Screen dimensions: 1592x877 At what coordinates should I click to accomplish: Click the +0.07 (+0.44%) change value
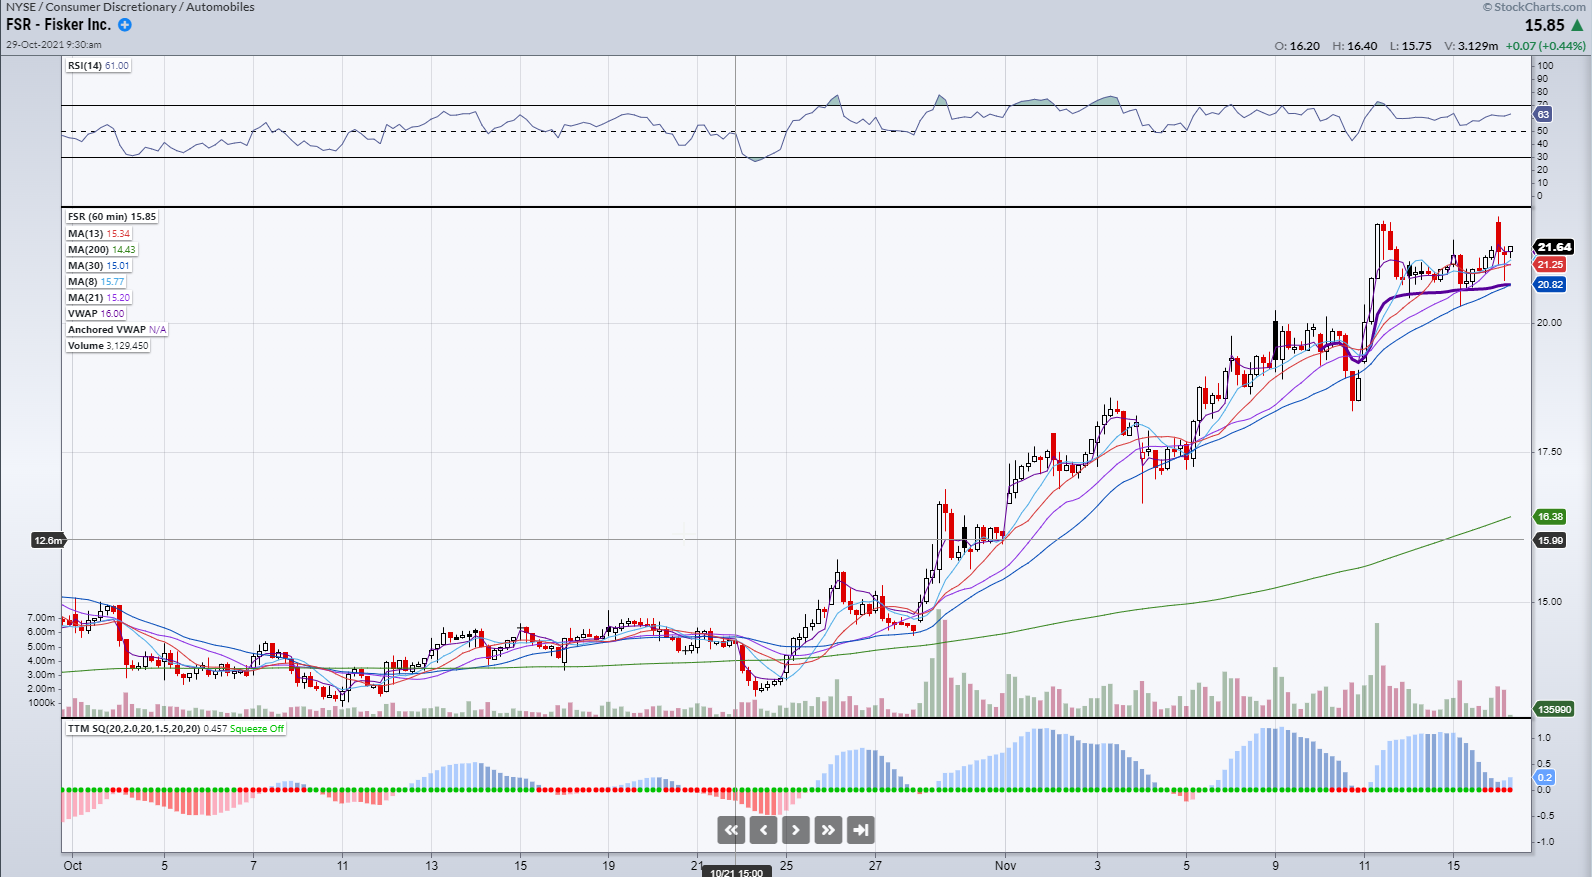click(1545, 46)
